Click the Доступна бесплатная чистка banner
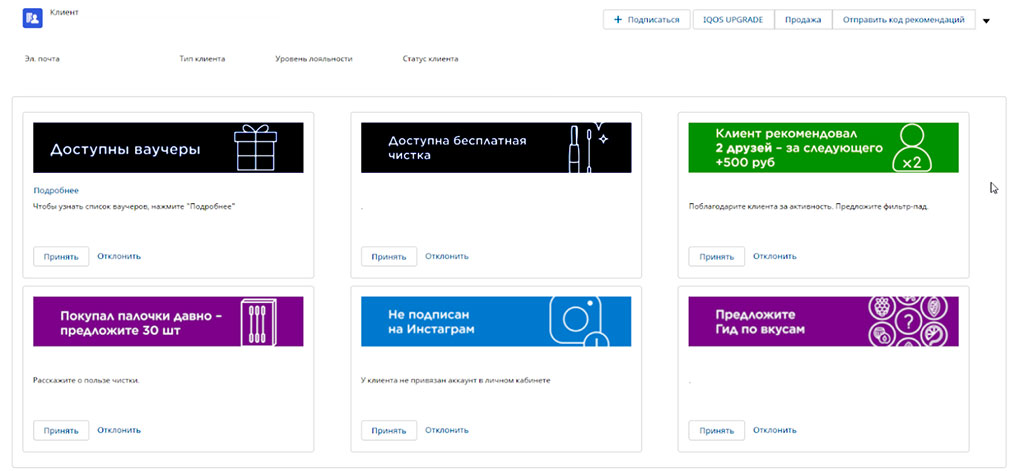 (495, 148)
